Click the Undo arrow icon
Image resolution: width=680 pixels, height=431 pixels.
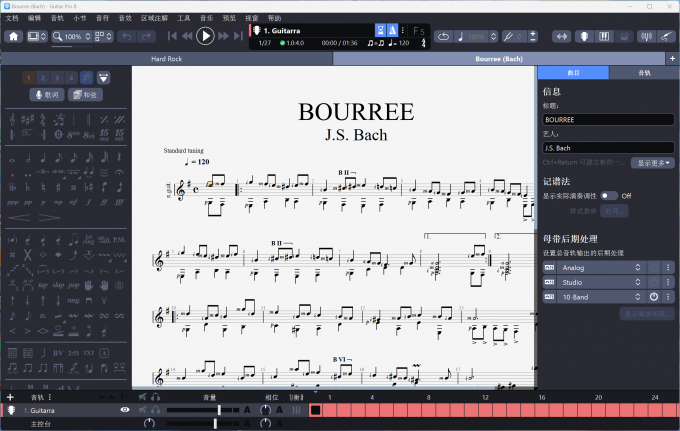[x=126, y=36]
